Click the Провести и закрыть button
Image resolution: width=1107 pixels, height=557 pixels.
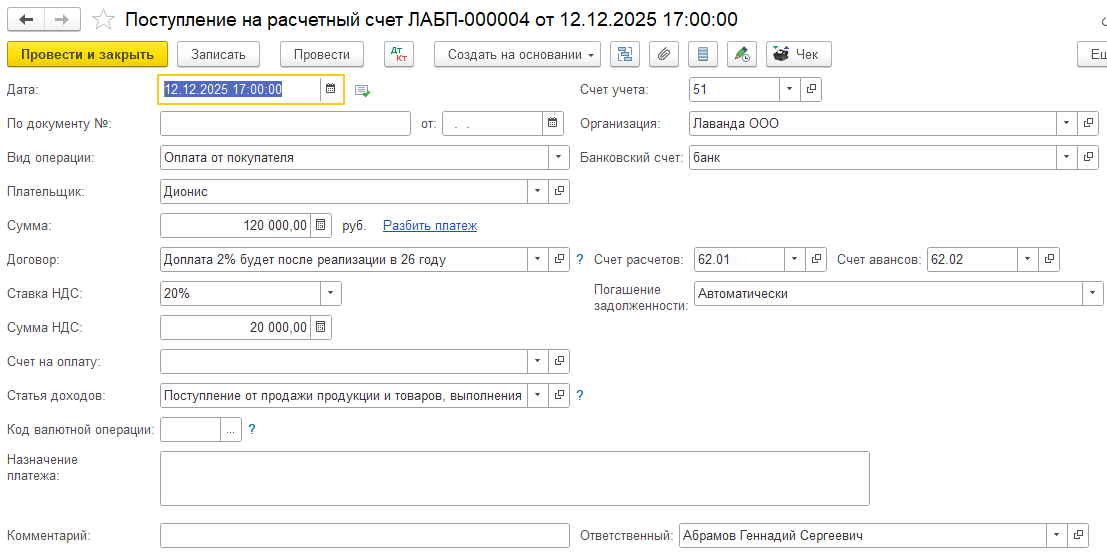[x=87, y=54]
